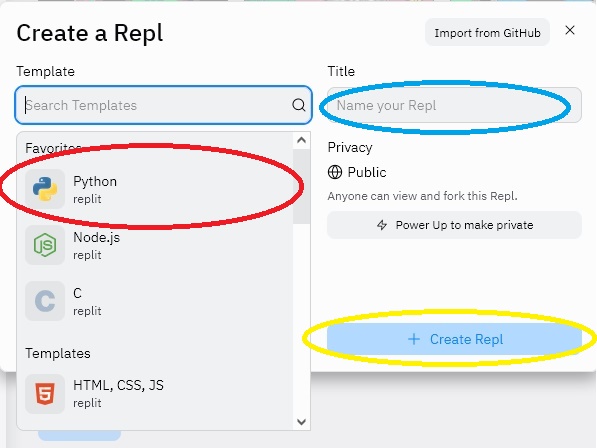Click the globe icon beside Public
This screenshot has height=448, width=597.
335,172
